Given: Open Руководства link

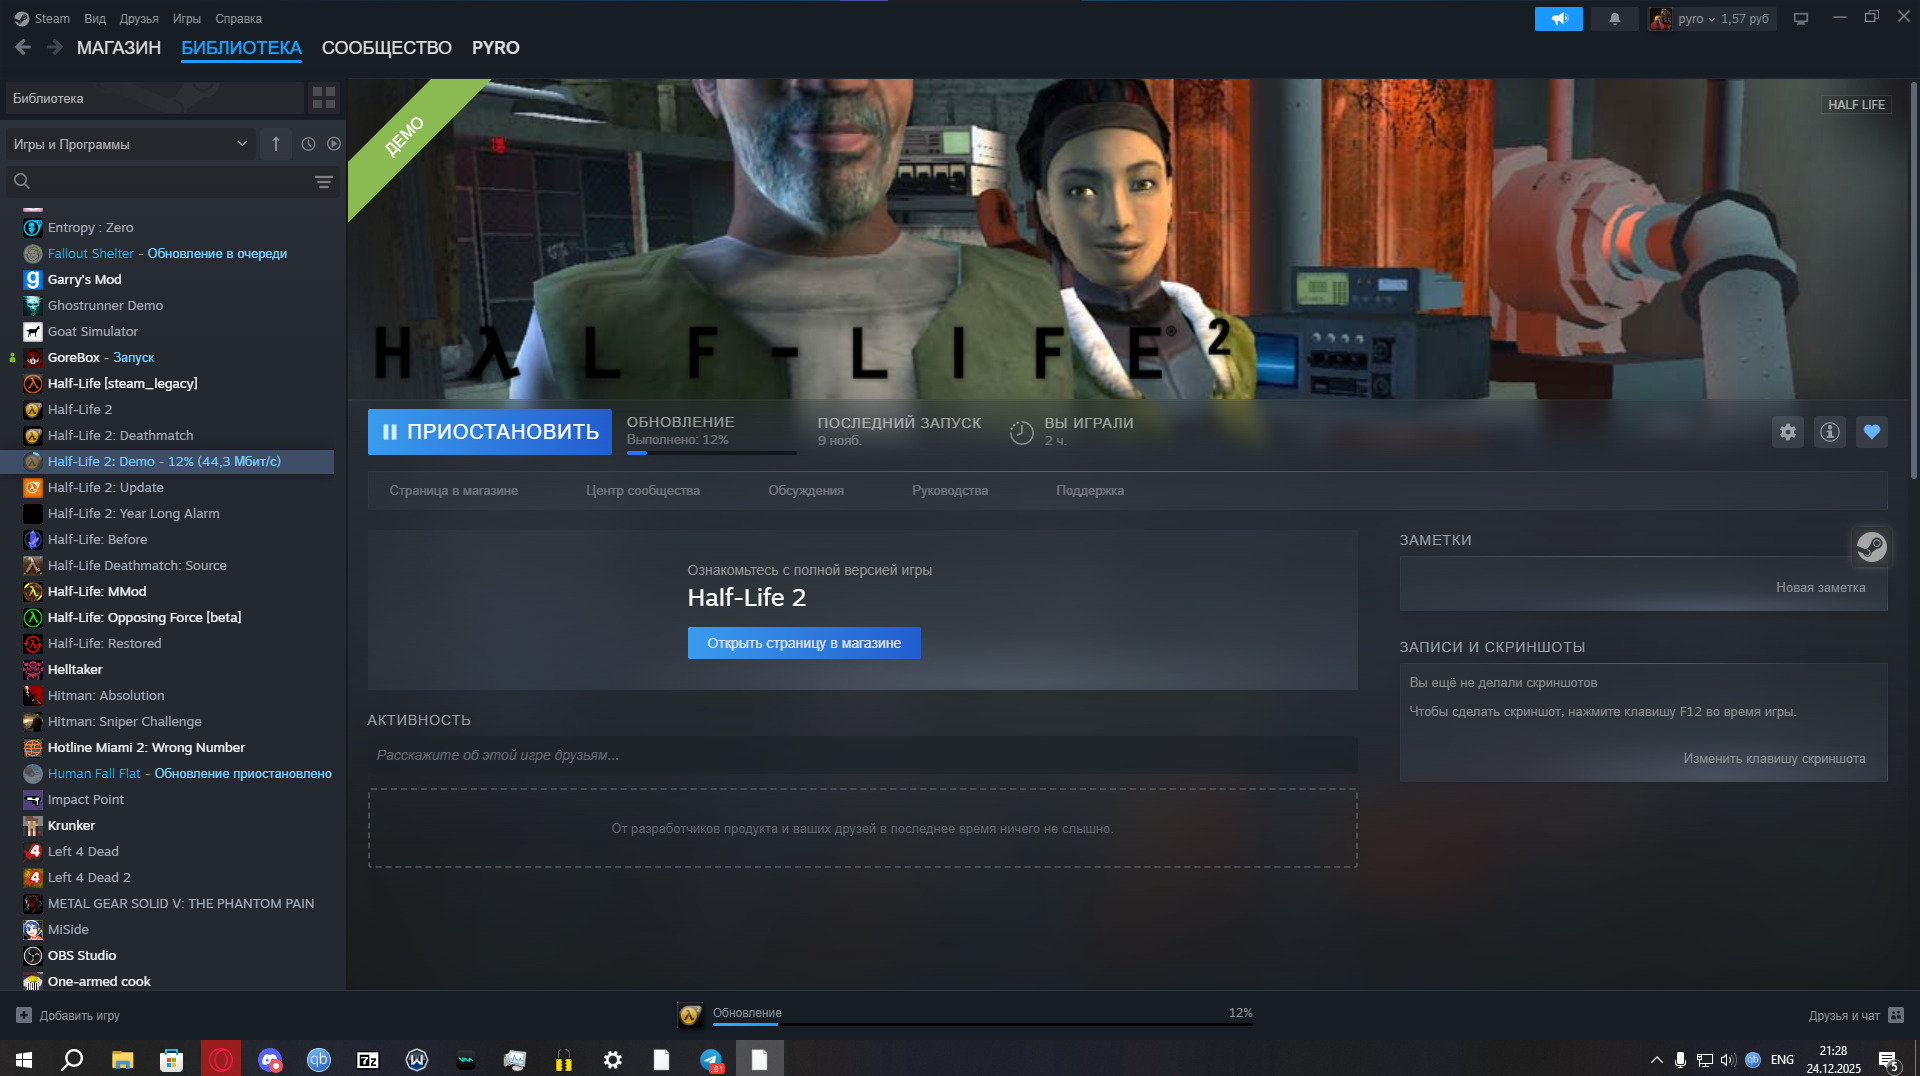Looking at the screenshot, I should tap(950, 491).
